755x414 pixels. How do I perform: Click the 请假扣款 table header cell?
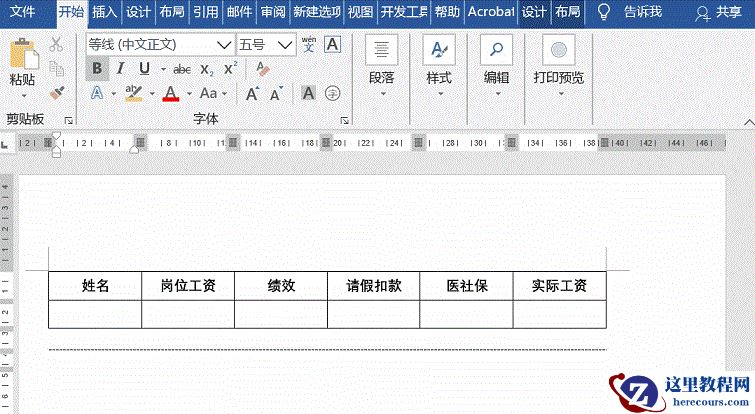[374, 285]
